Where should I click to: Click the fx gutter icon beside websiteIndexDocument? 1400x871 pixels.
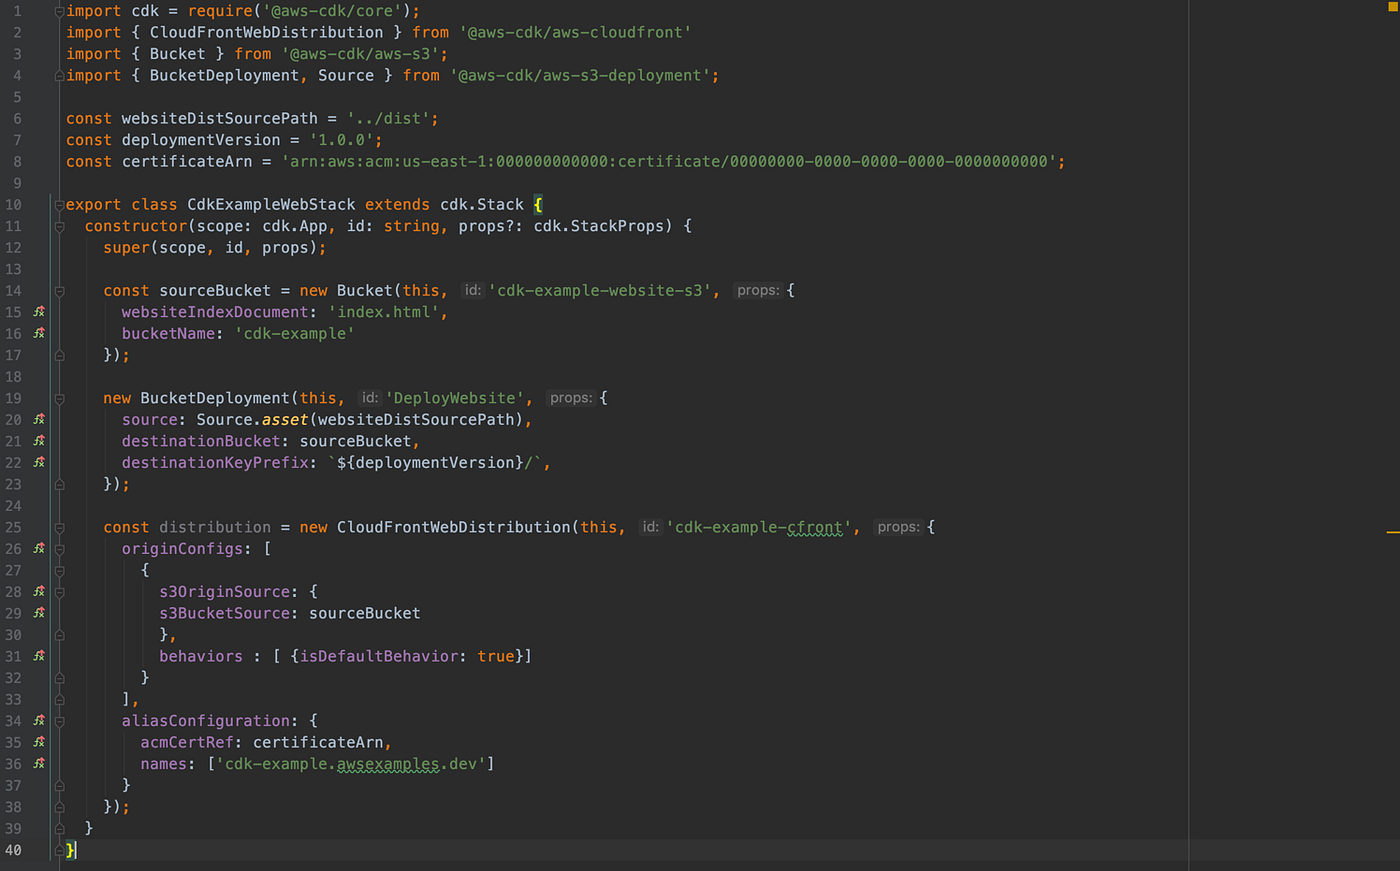click(38, 311)
